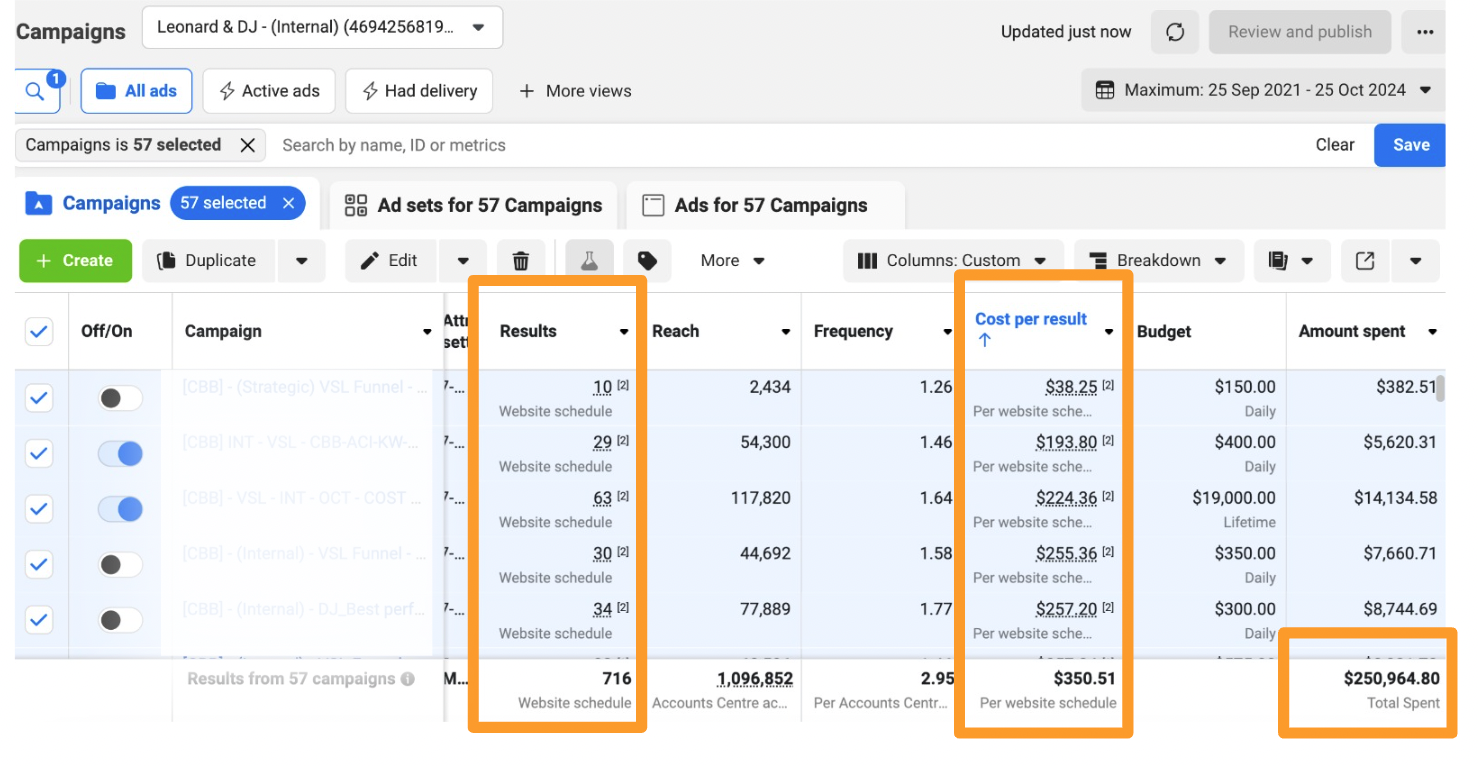Turn on the campaign with 10 results
The image size is (1478, 766).
[x=120, y=398]
